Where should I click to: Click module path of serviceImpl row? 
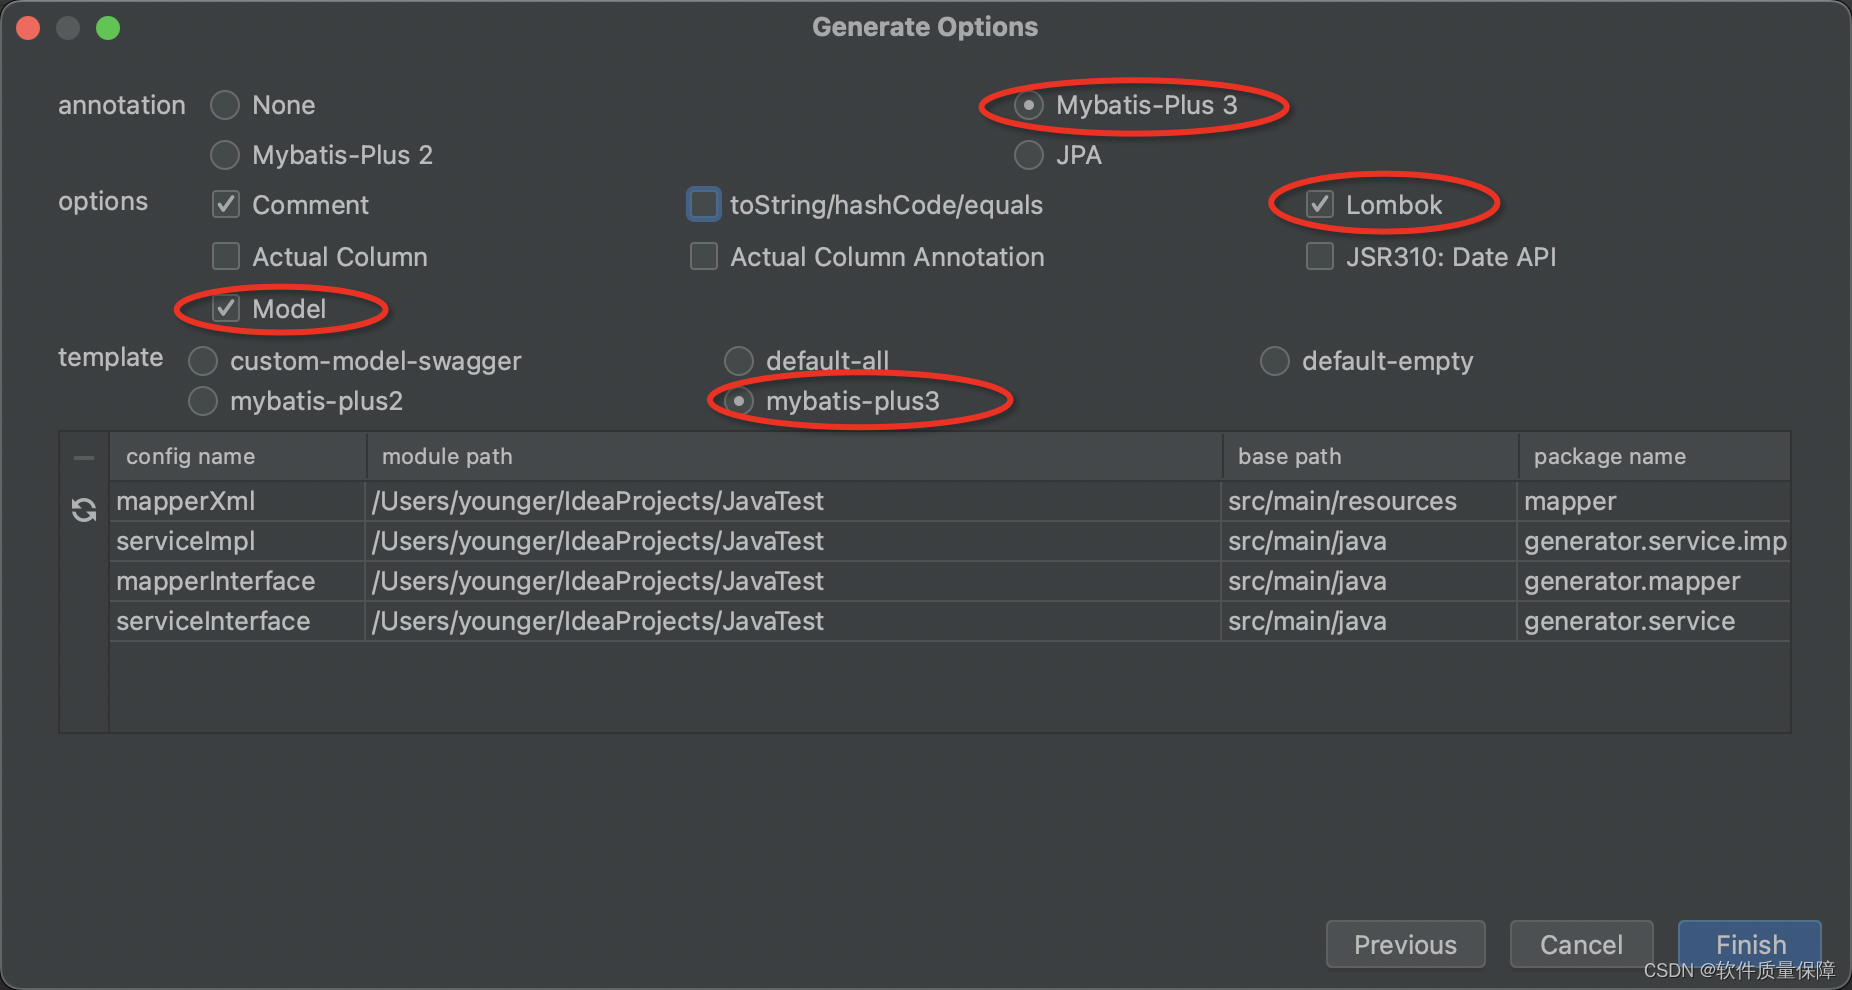[795, 541]
